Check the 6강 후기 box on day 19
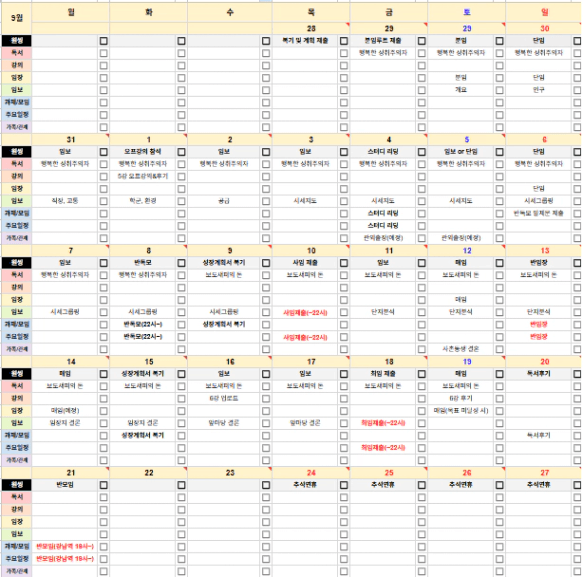Screen dimensions: 583x577 point(499,399)
